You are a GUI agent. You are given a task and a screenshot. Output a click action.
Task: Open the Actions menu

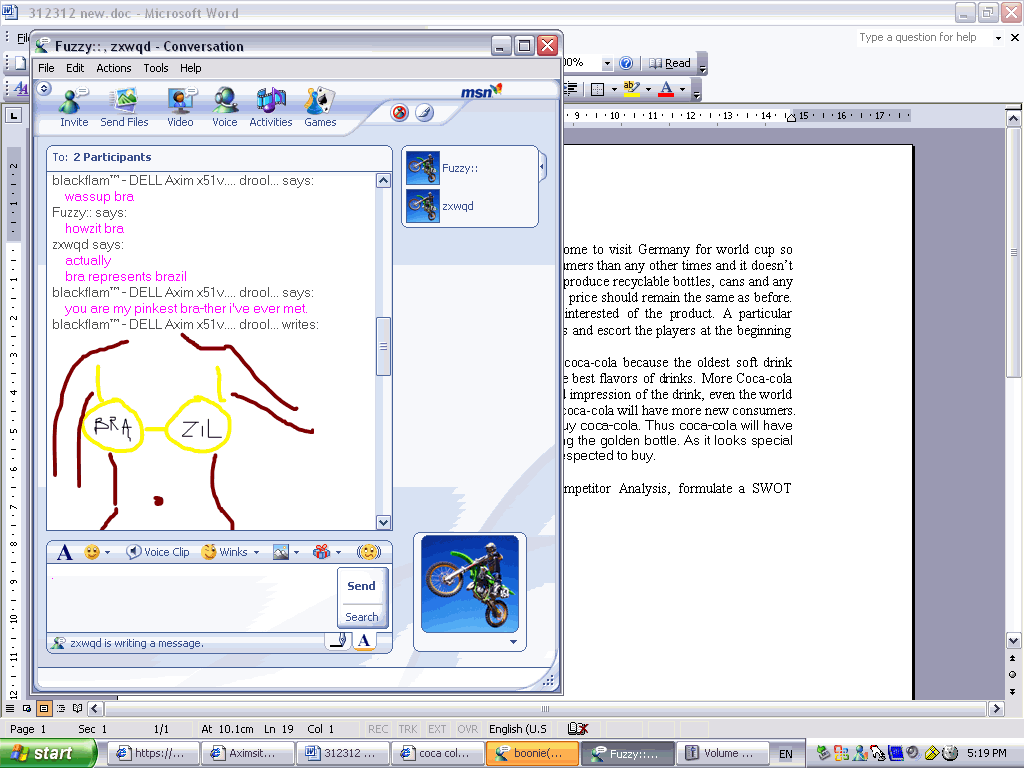tap(114, 68)
